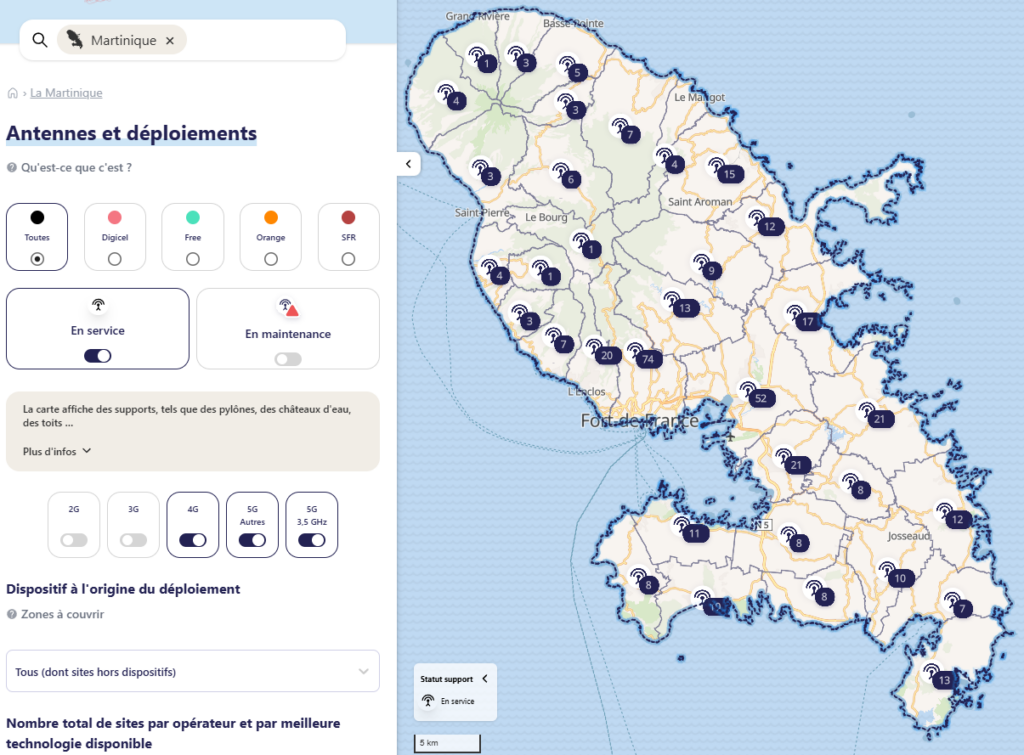1024x755 pixels.
Task: Enable the En maintenance switch
Action: (288, 358)
